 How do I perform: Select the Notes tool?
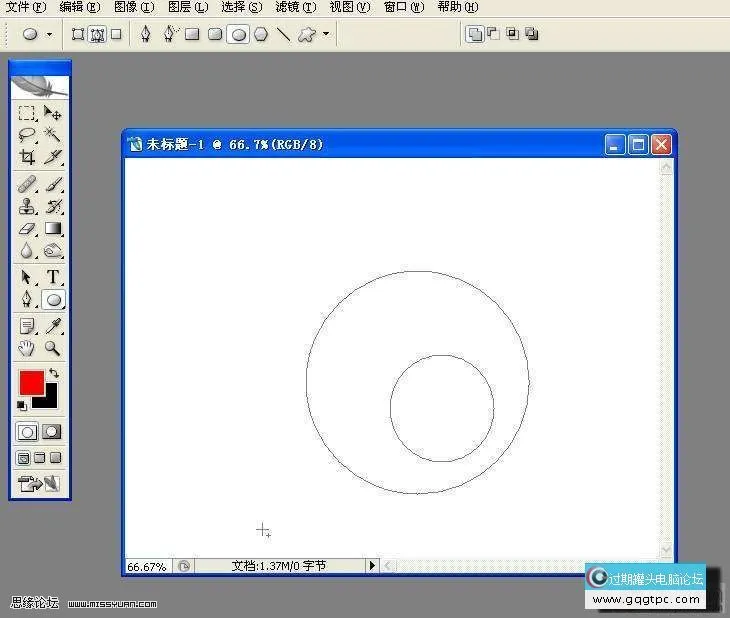pos(27,326)
